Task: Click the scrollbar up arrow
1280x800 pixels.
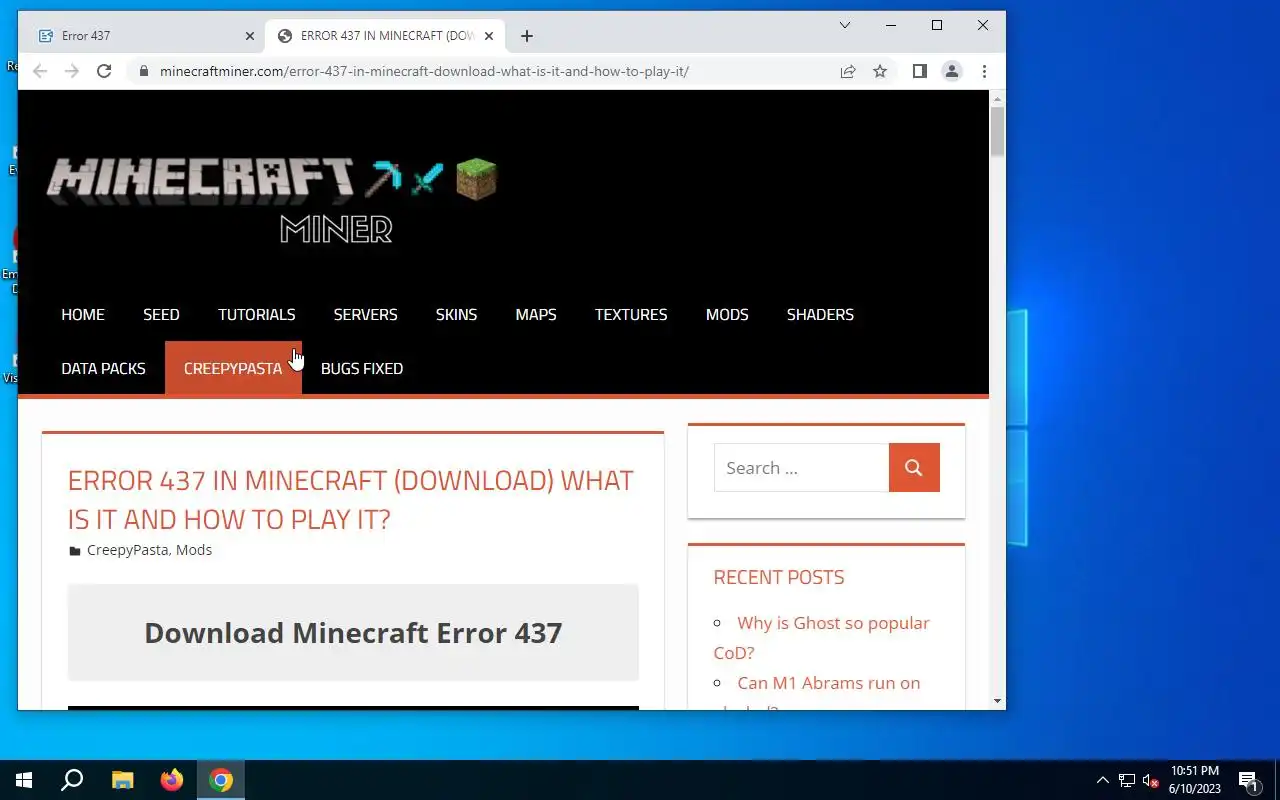Action: point(997,98)
